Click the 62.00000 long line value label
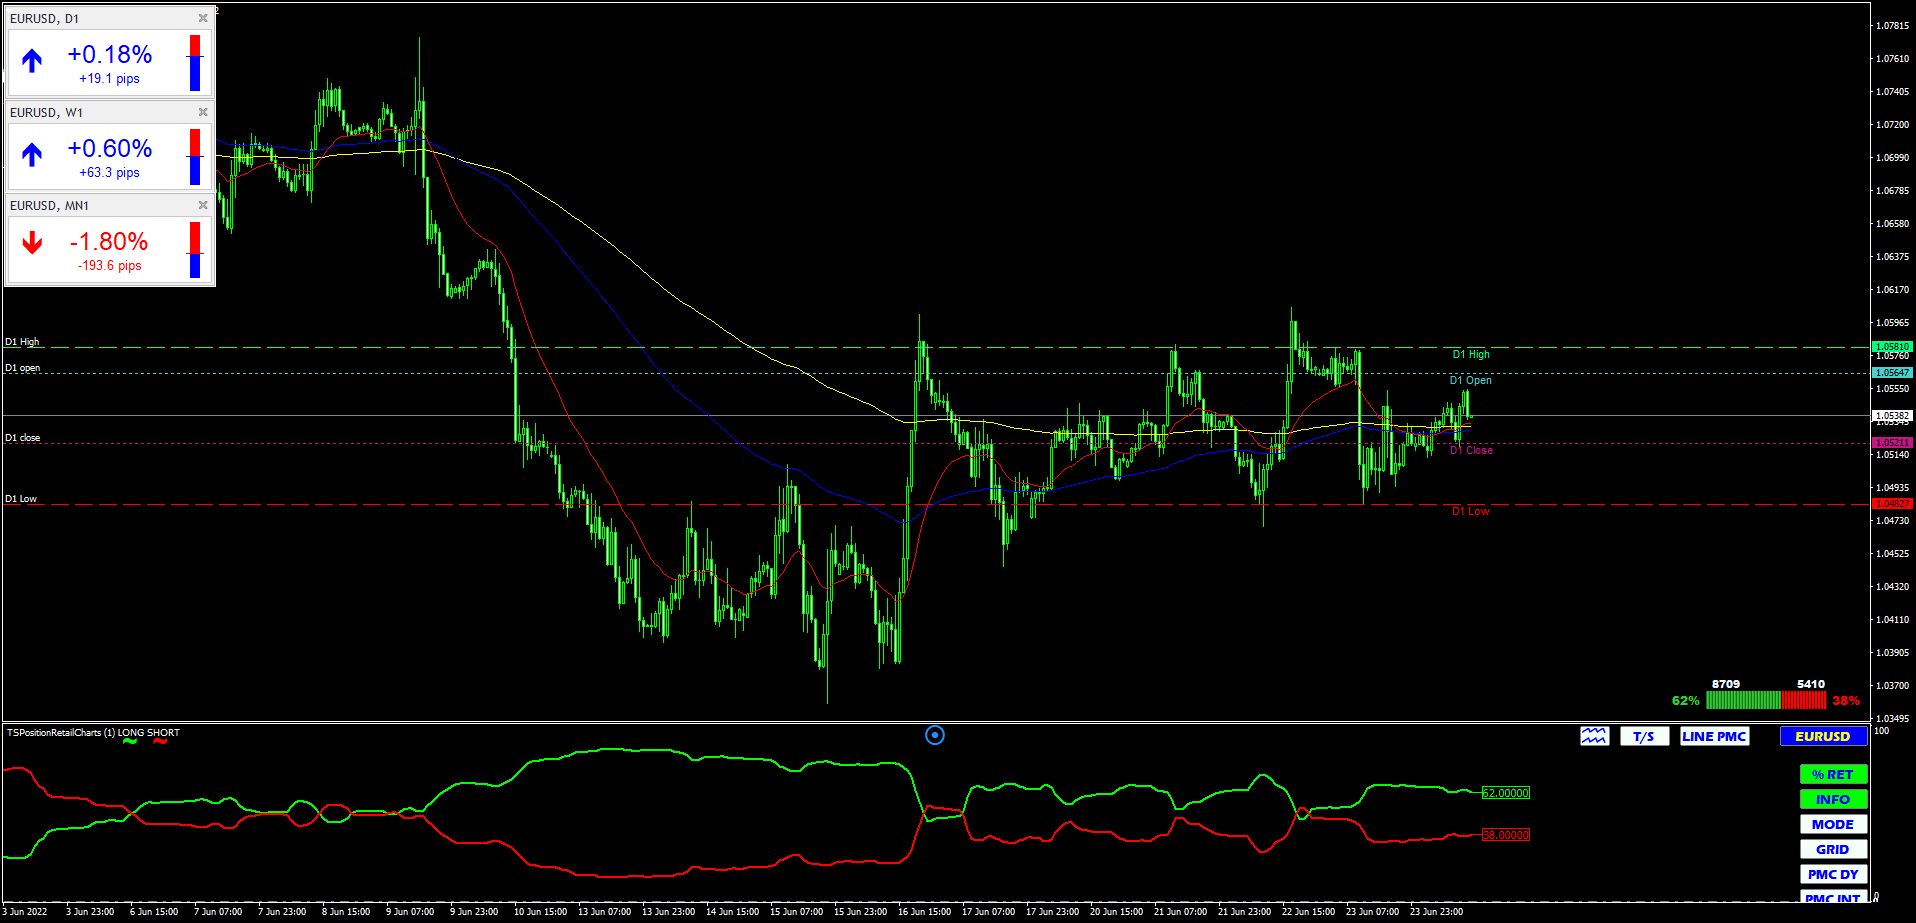 pyautogui.click(x=1506, y=793)
